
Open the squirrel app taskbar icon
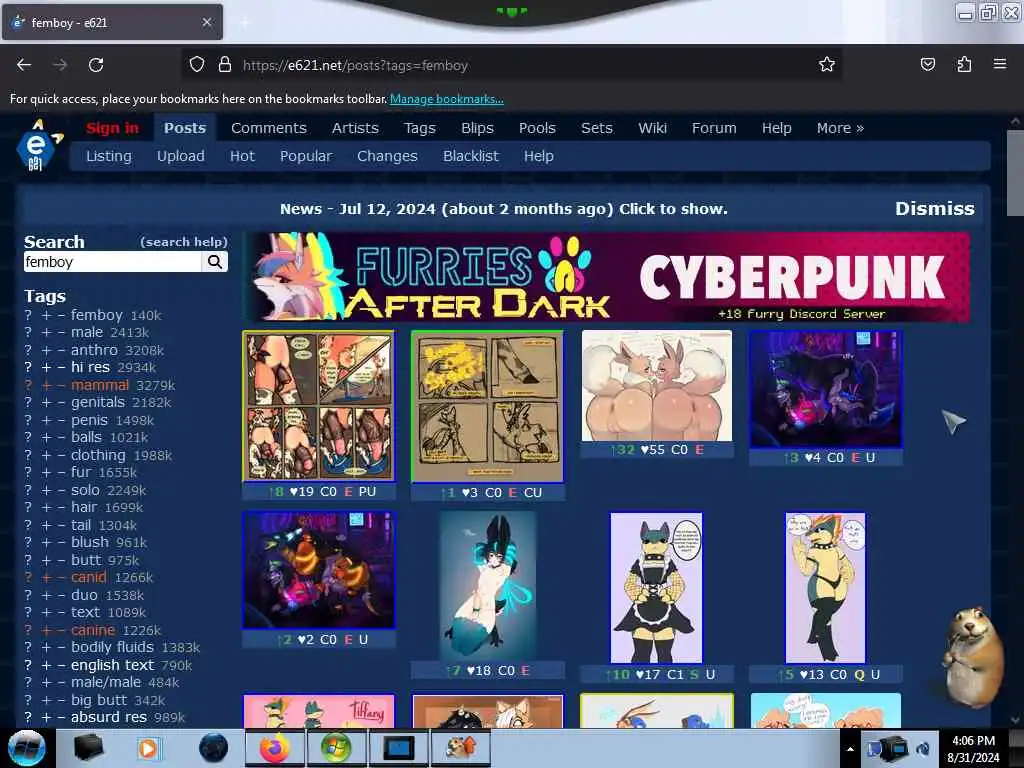[460, 748]
